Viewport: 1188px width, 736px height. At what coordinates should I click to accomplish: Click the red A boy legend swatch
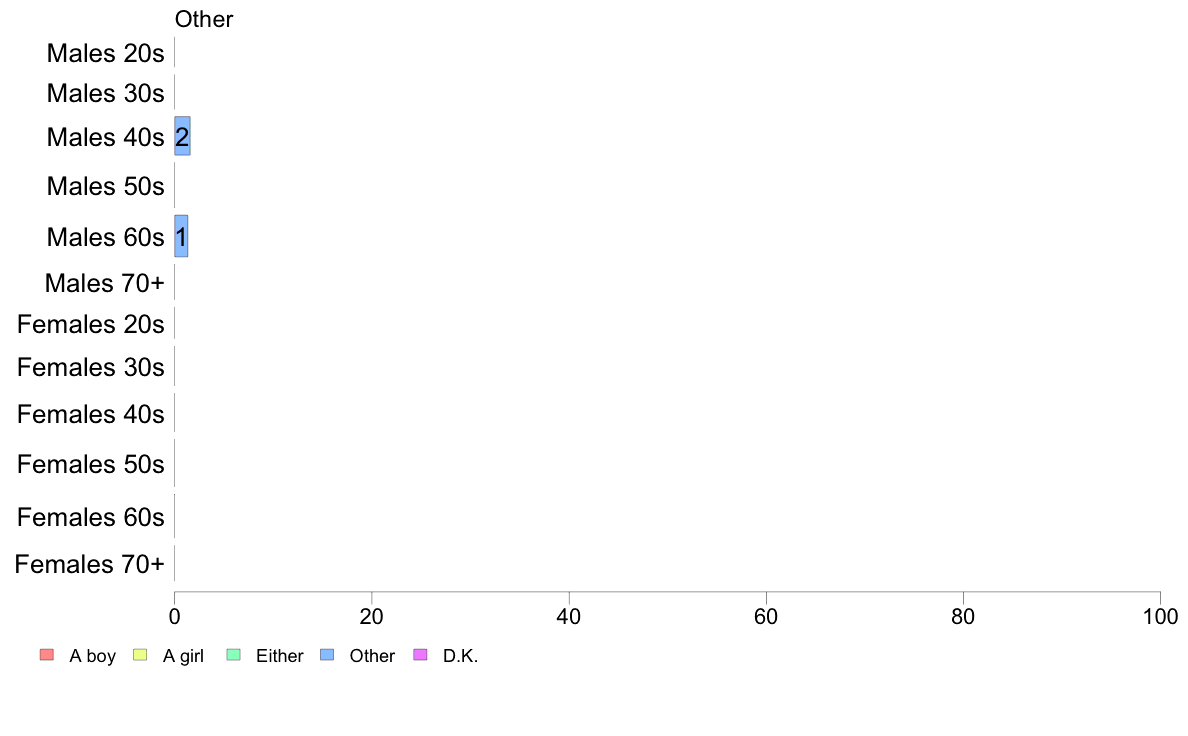(x=47, y=655)
